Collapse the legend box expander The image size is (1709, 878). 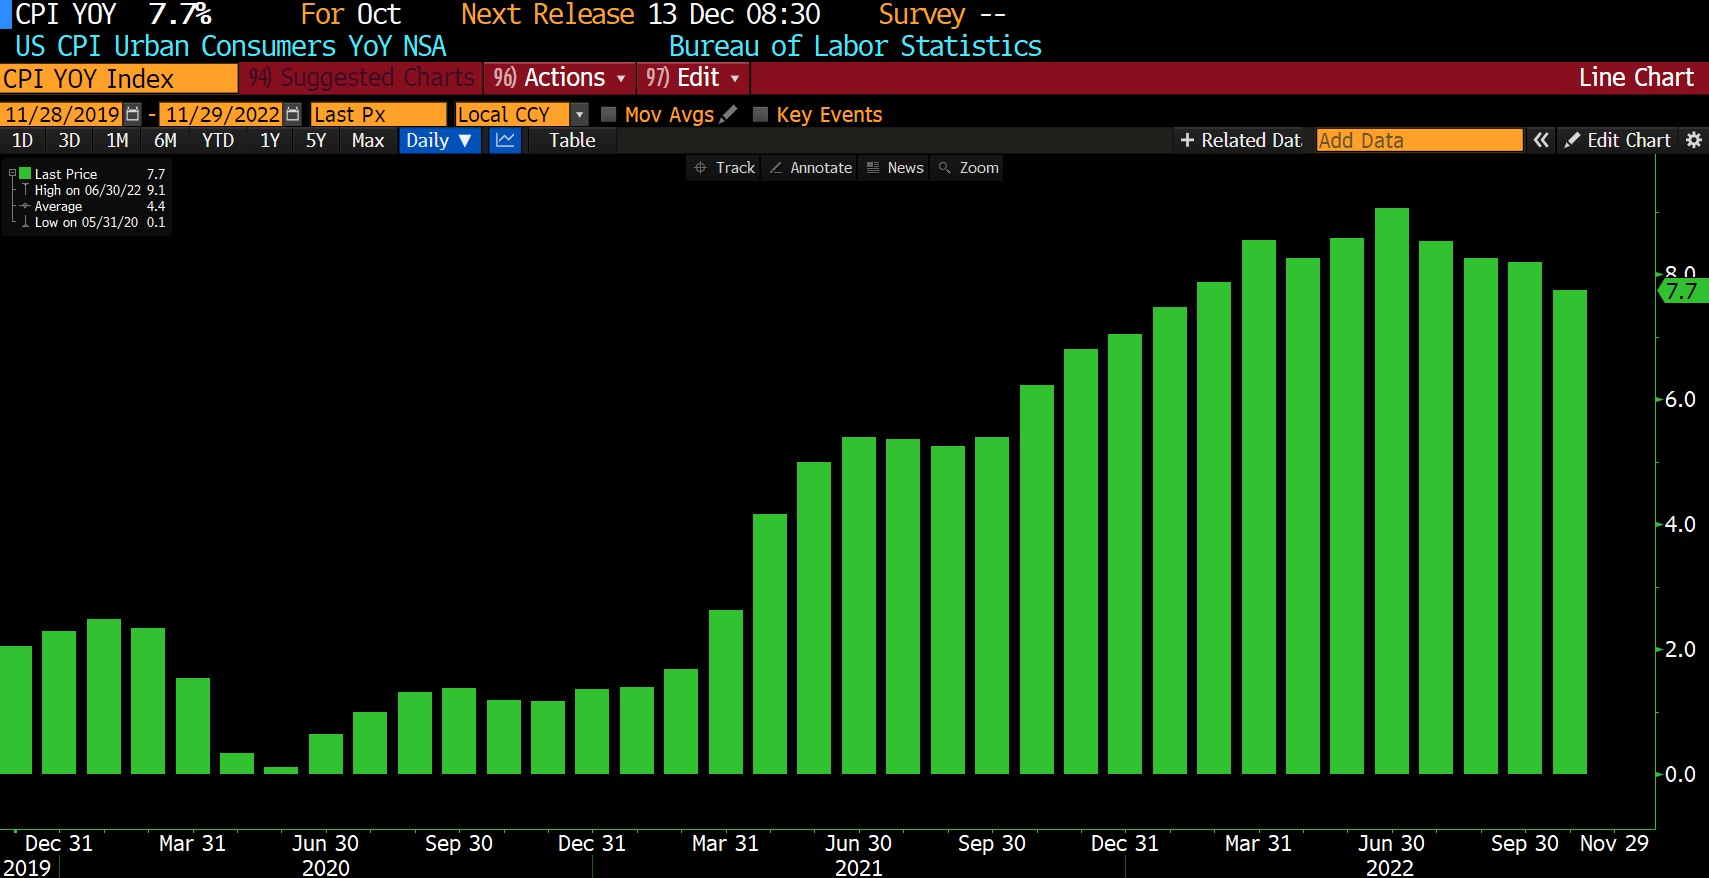coord(12,174)
